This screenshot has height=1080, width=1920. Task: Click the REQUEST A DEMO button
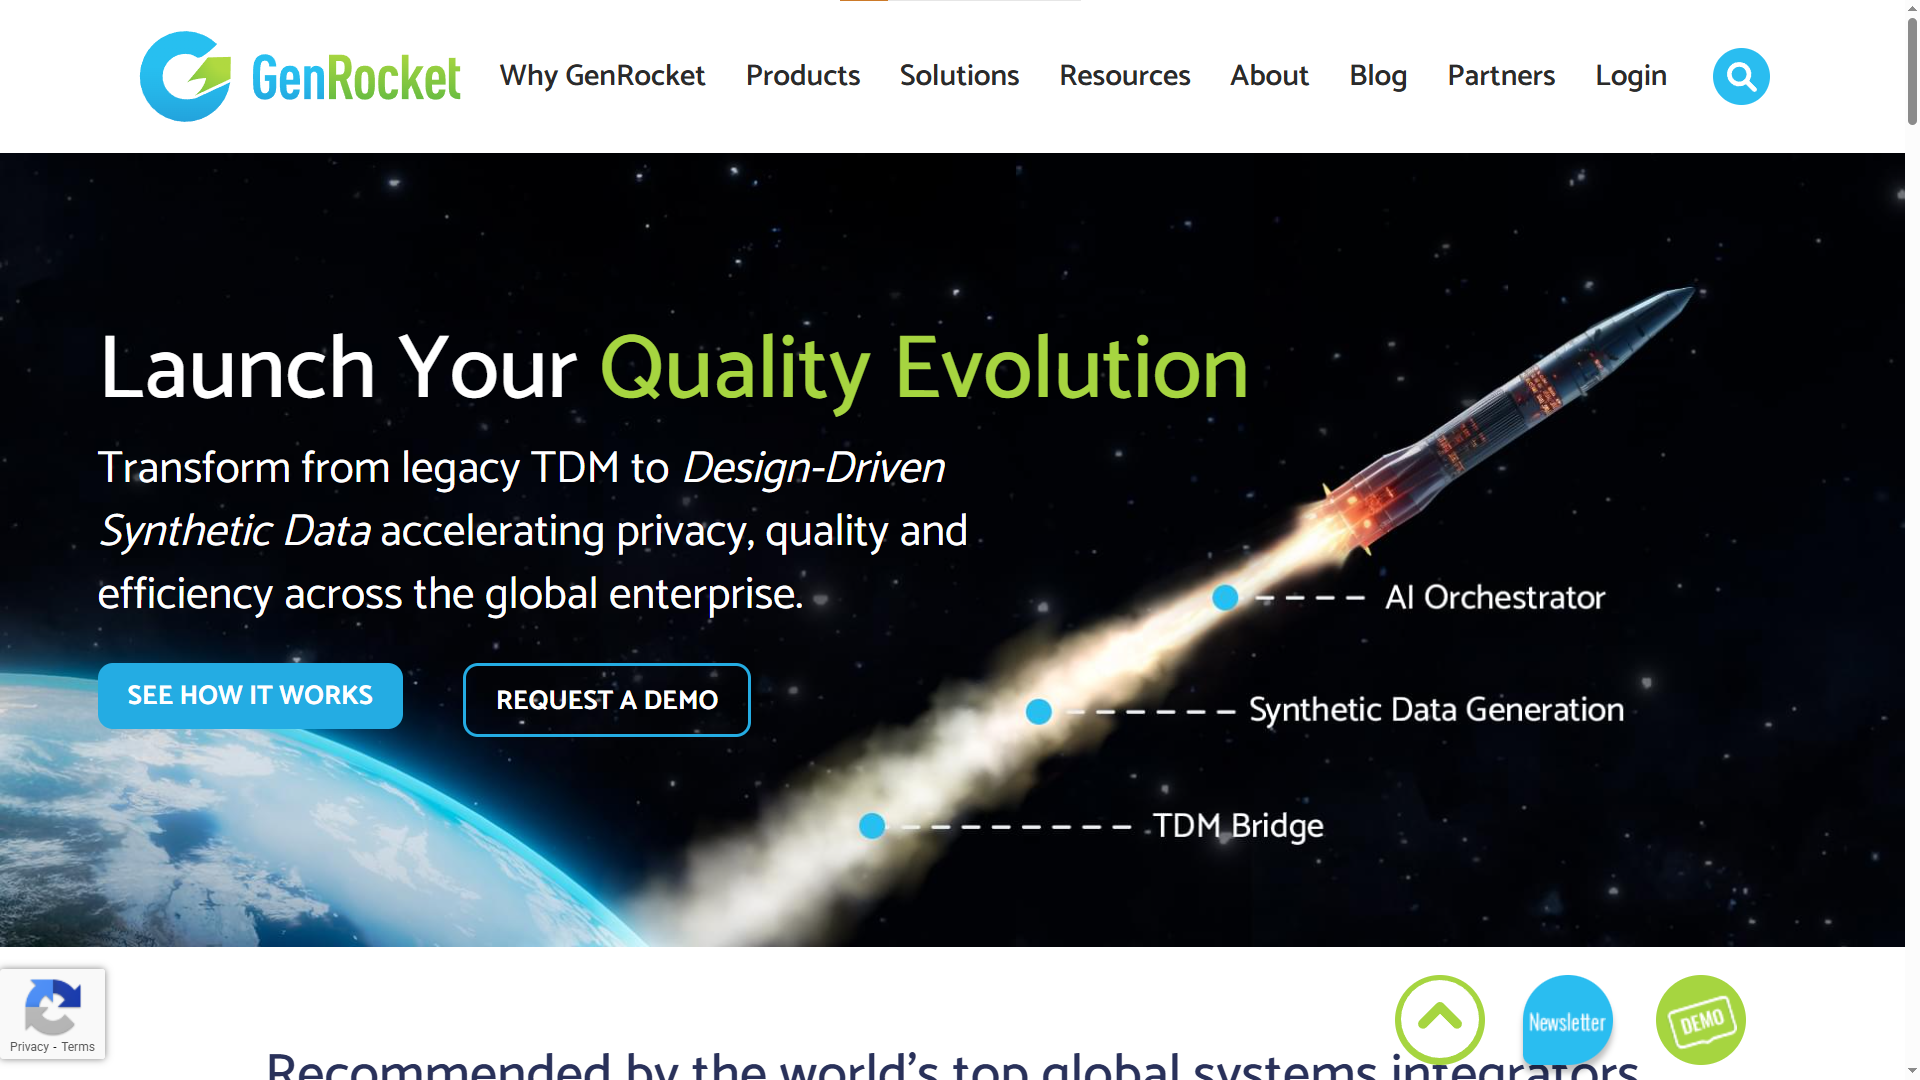(x=607, y=700)
